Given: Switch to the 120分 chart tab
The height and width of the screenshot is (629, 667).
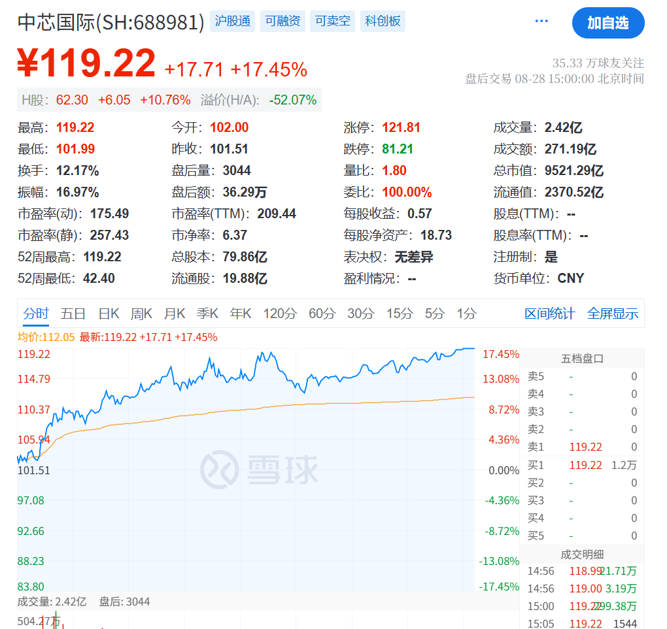Looking at the screenshot, I should tap(279, 314).
